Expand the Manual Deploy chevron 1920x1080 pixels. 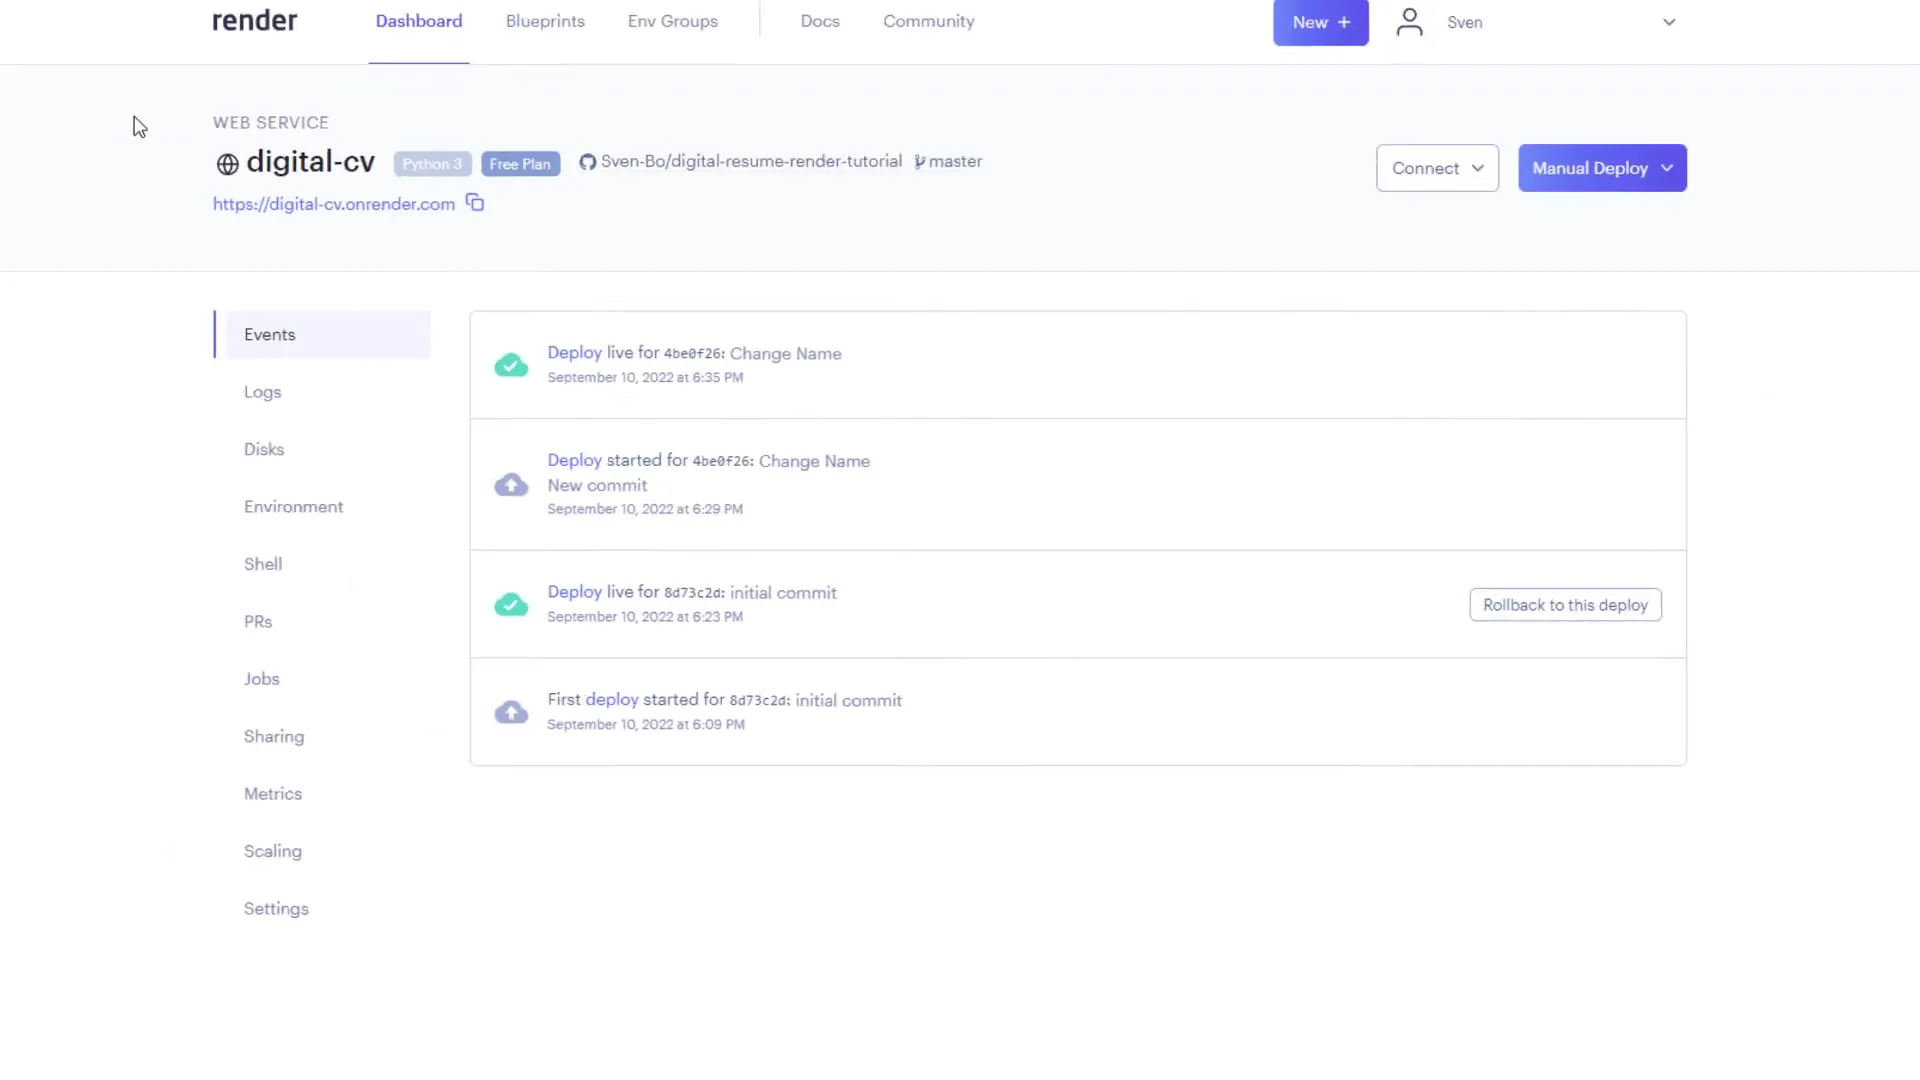[x=1667, y=168]
